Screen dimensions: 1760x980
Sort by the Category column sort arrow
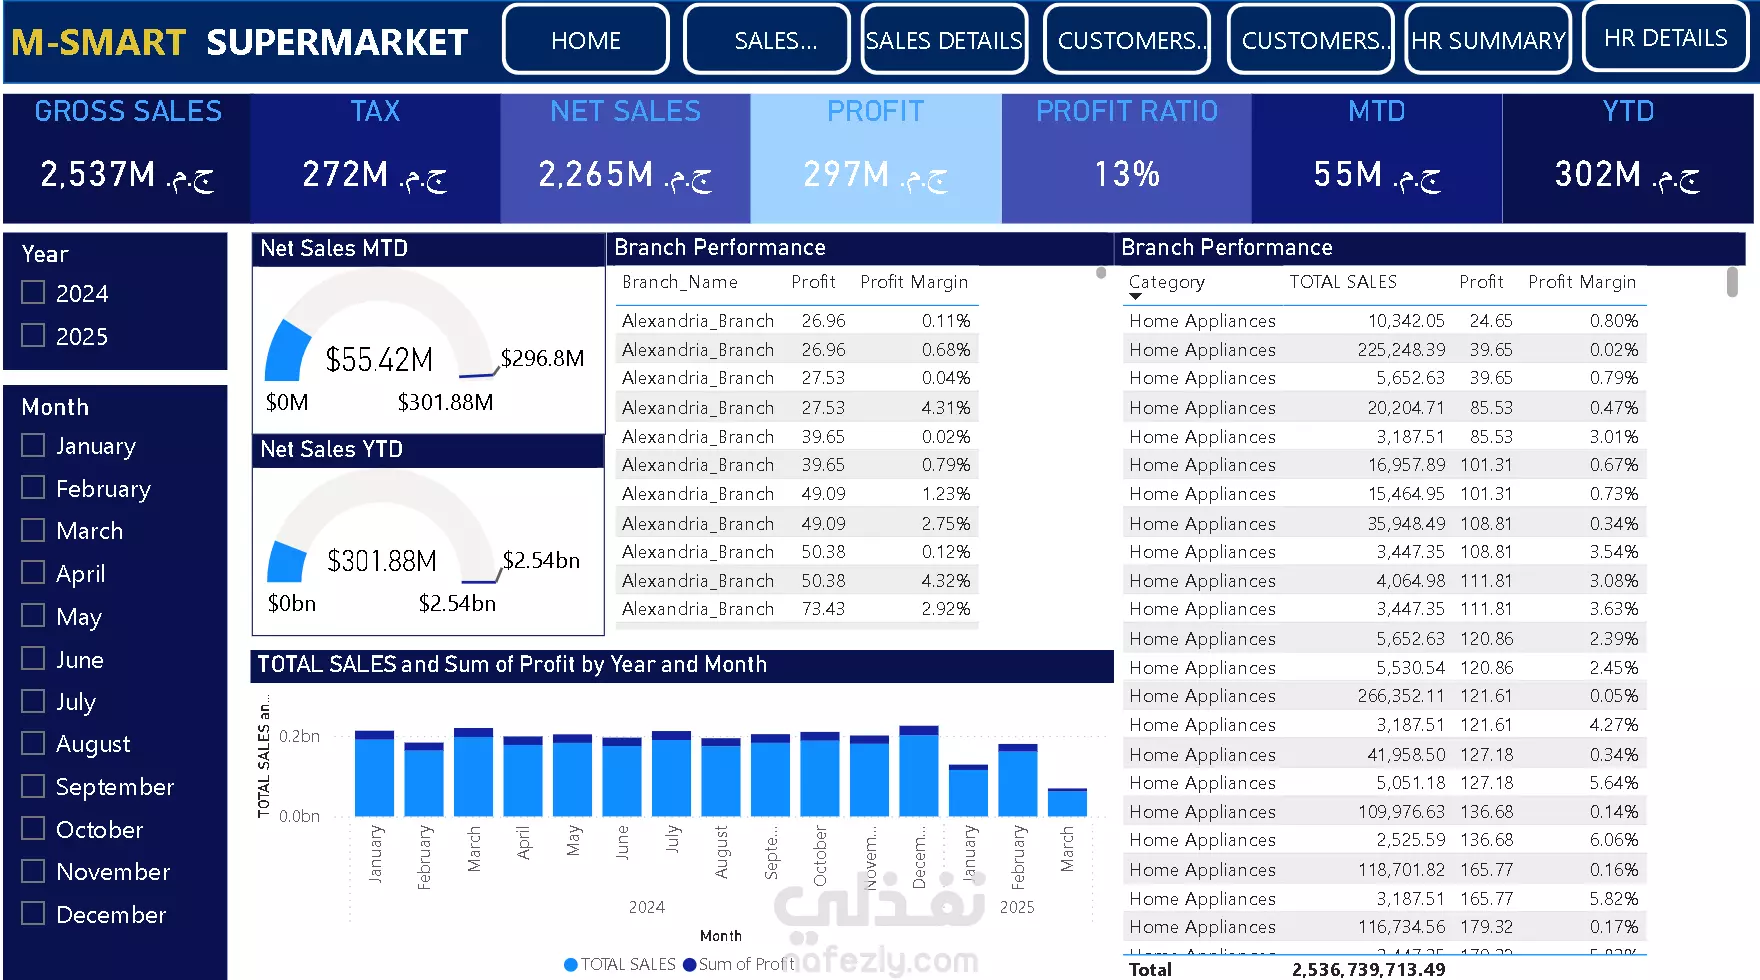click(x=1135, y=296)
